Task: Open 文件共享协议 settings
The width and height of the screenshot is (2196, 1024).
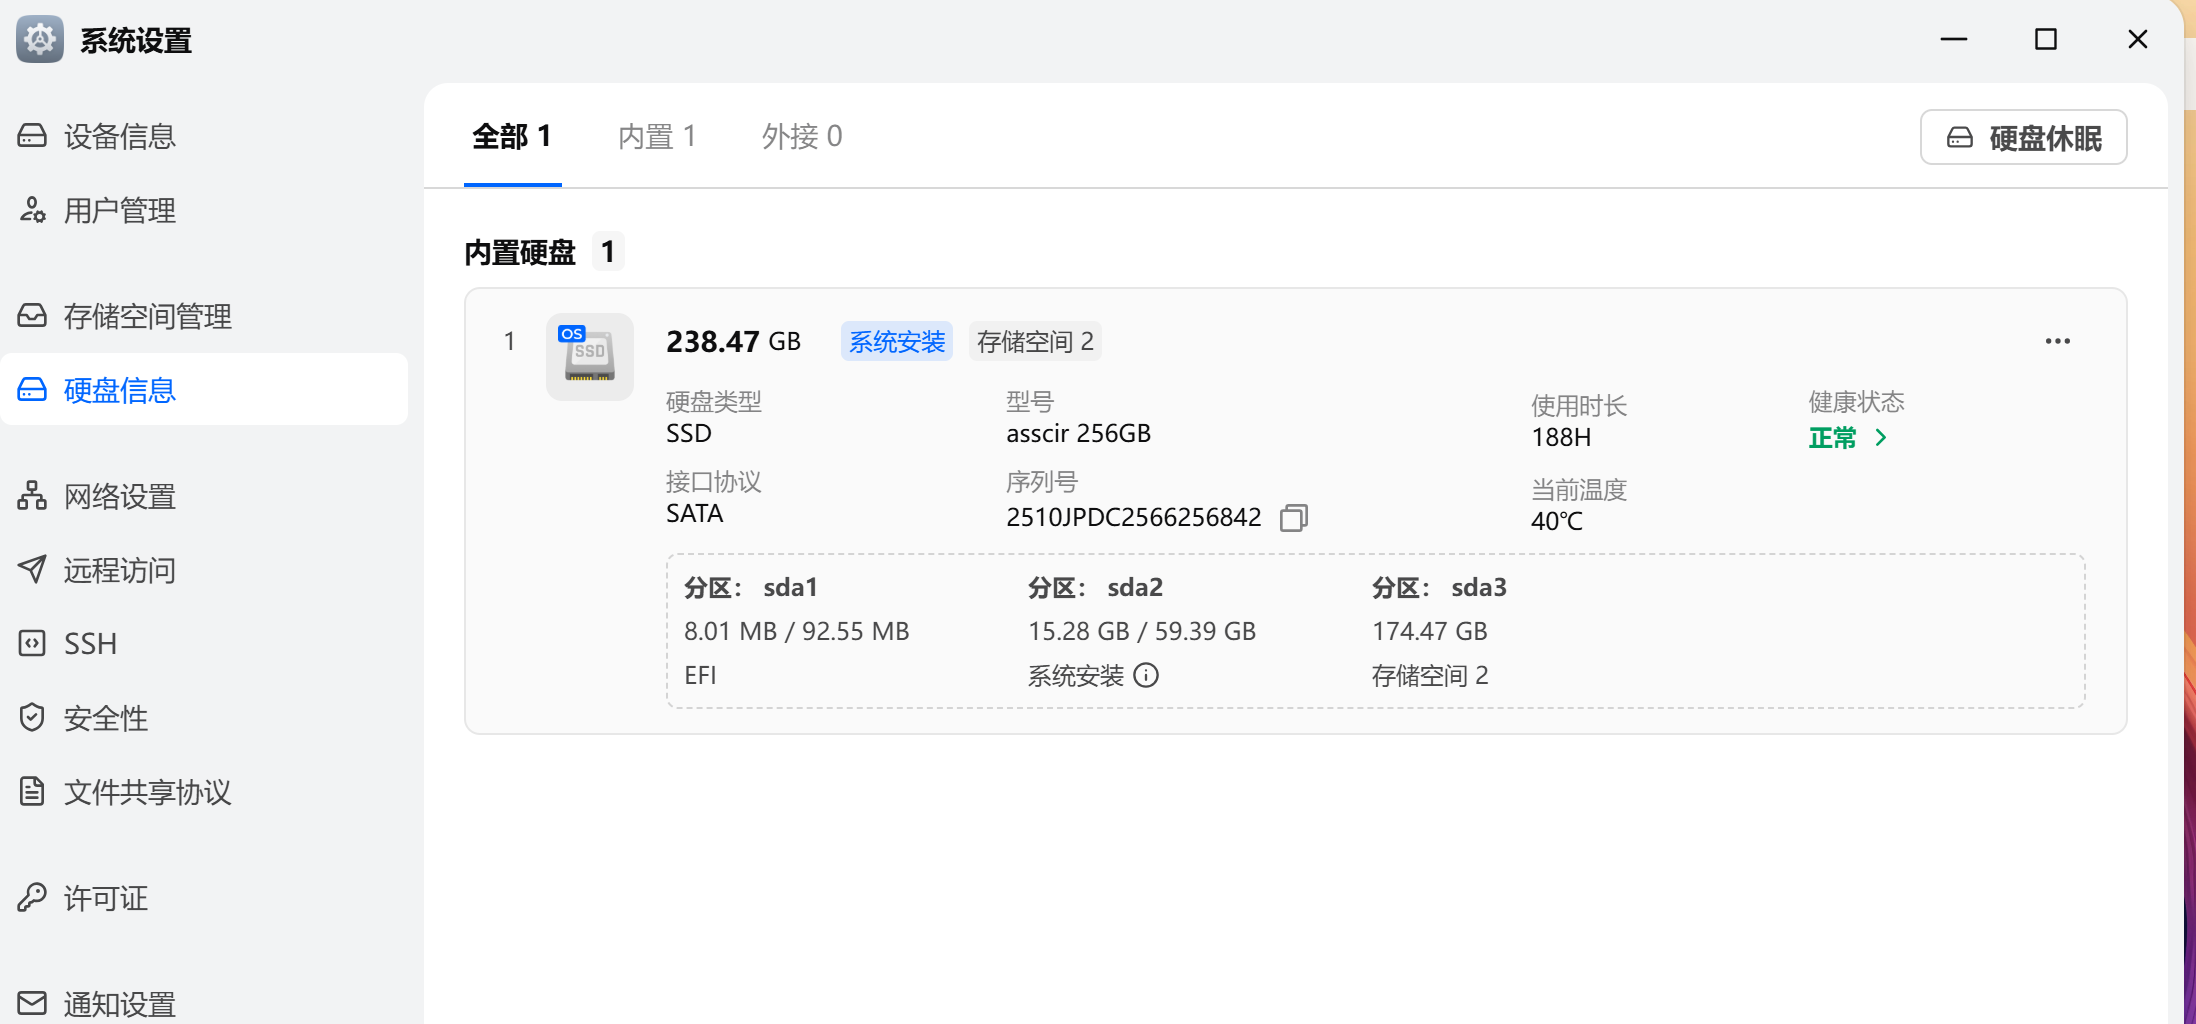Action: 147,792
